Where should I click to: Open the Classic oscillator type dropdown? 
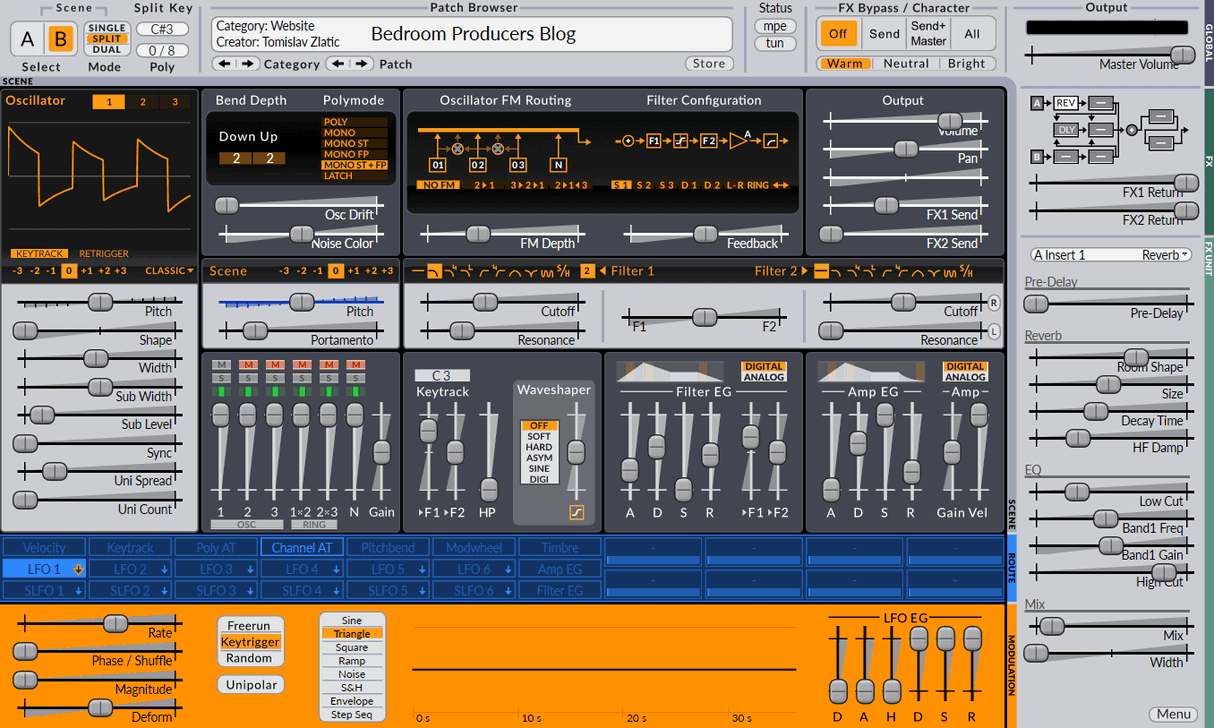point(168,271)
